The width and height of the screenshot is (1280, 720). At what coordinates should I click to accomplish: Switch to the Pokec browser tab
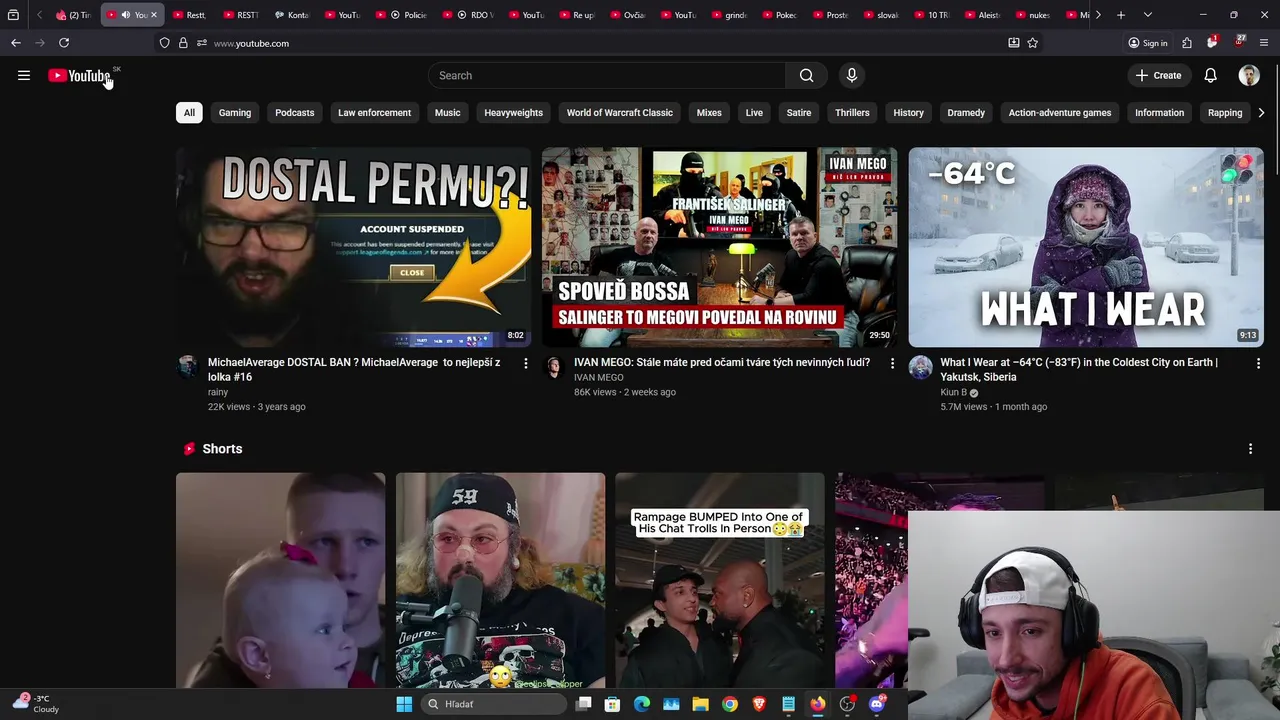pyautogui.click(x=779, y=15)
